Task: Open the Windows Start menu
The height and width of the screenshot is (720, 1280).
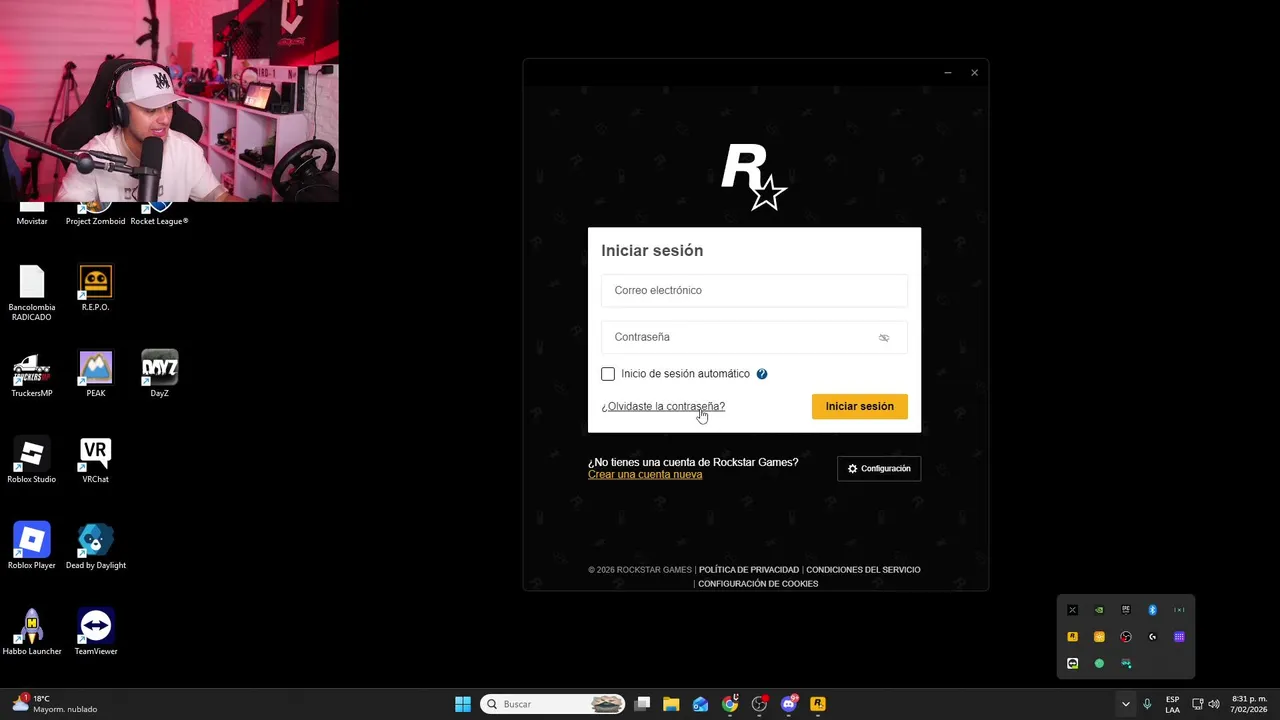Action: (463, 704)
